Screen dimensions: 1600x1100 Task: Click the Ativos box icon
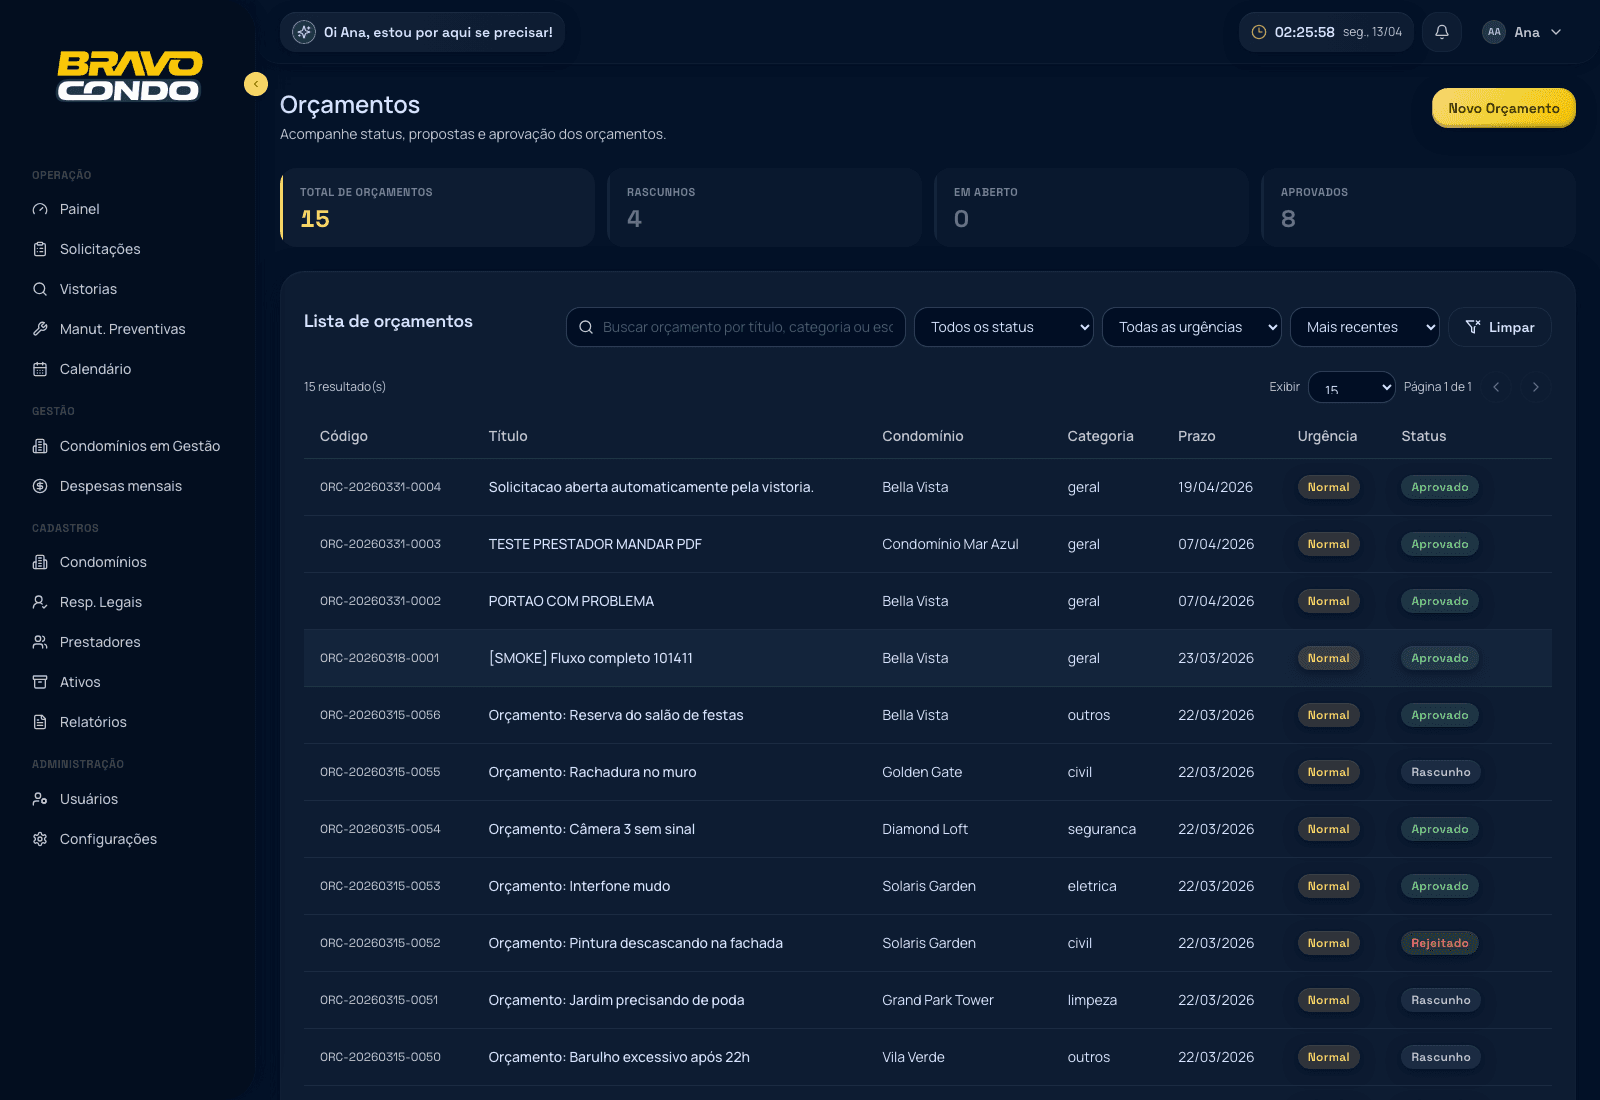pyautogui.click(x=40, y=682)
